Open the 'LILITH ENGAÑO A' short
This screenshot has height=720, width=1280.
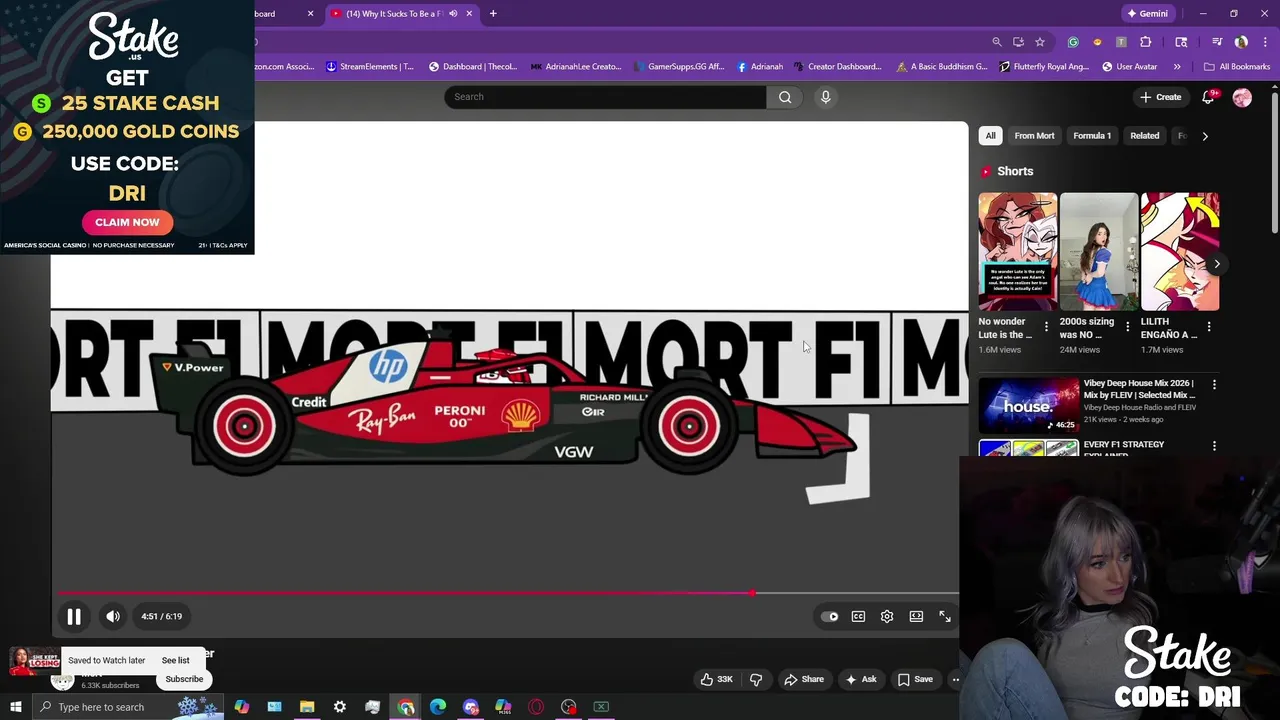point(1179,252)
